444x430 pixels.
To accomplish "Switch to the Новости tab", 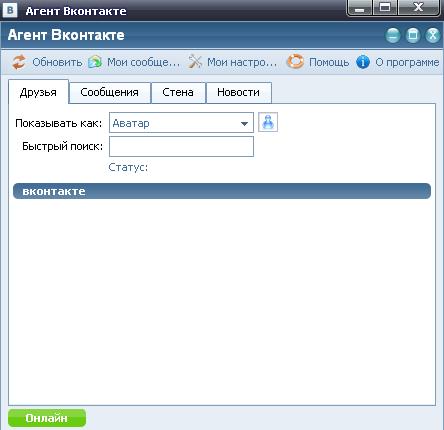I will [239, 92].
